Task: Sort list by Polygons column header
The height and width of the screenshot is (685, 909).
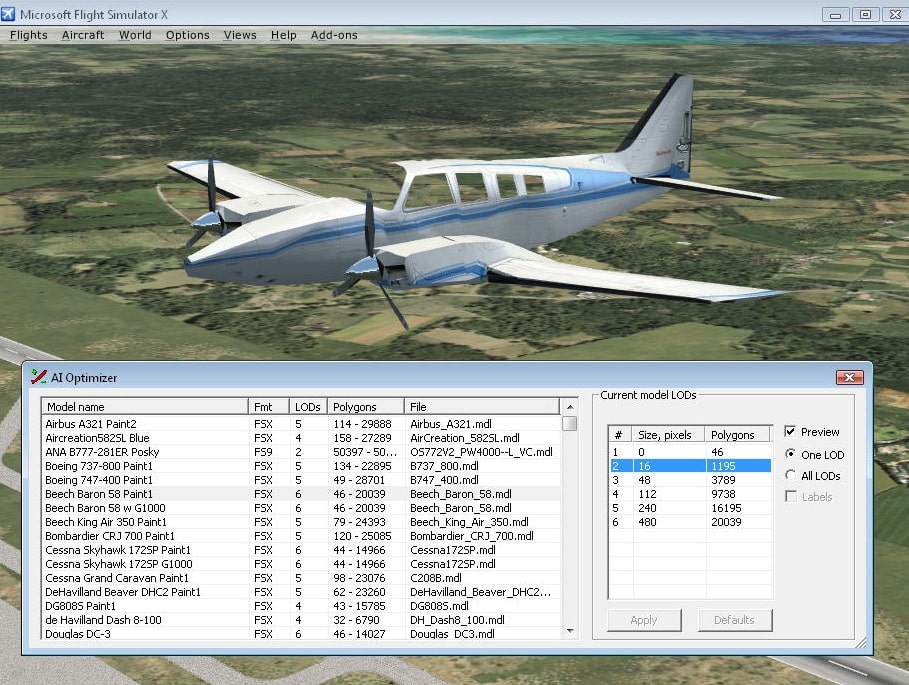Action: click(365, 407)
